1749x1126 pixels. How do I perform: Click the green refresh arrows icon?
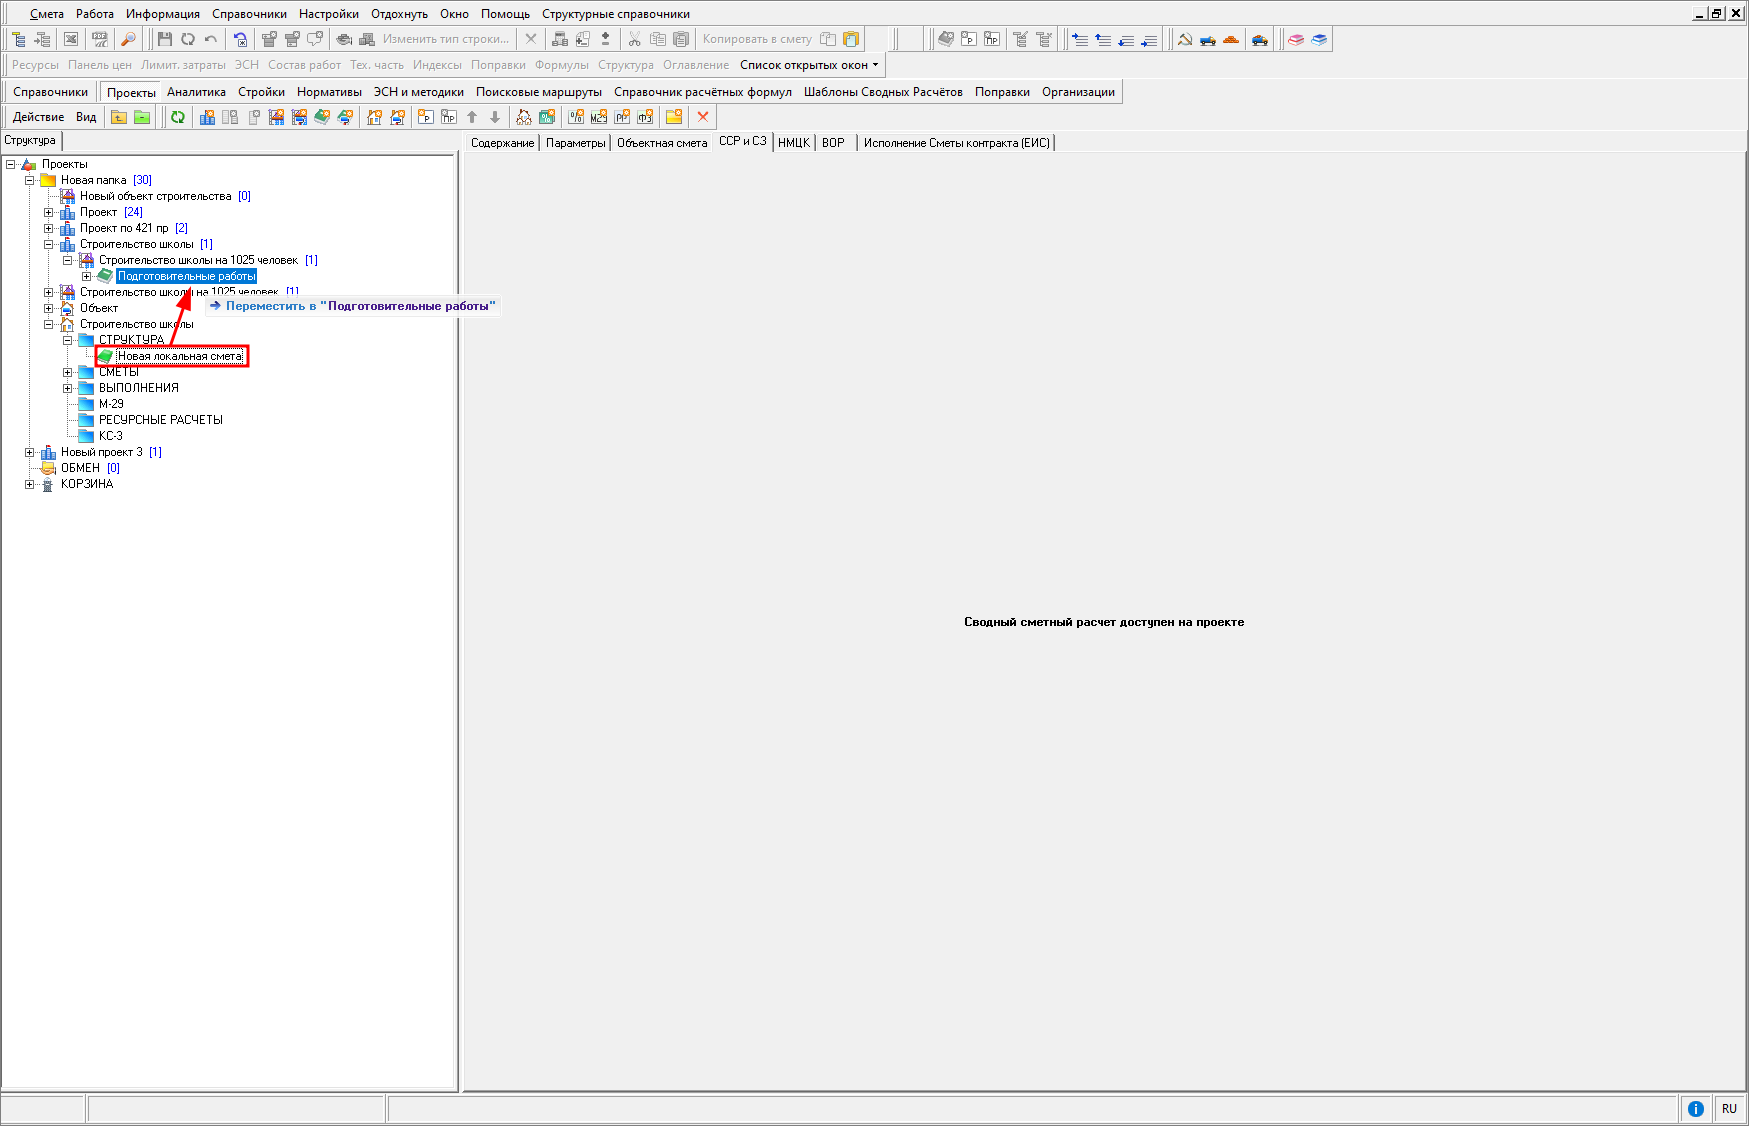[x=178, y=117]
